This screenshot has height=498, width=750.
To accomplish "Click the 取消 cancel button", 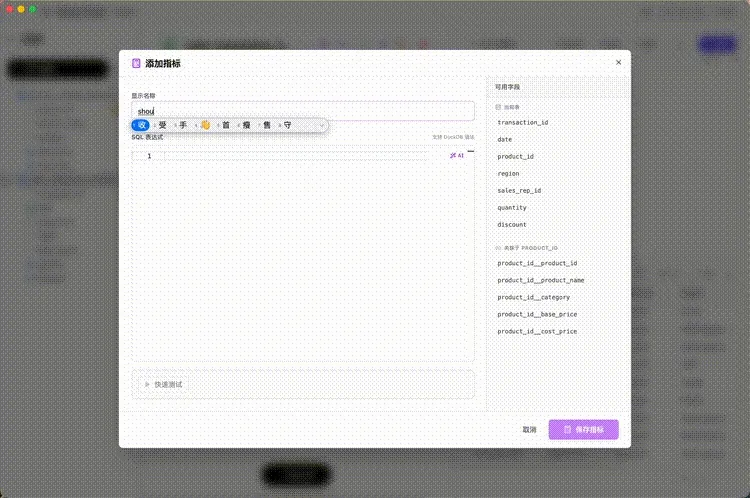I will pyautogui.click(x=529, y=430).
